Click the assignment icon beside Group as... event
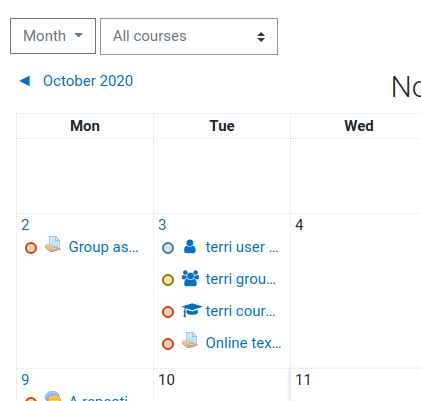This screenshot has width=421, height=401. point(53,244)
